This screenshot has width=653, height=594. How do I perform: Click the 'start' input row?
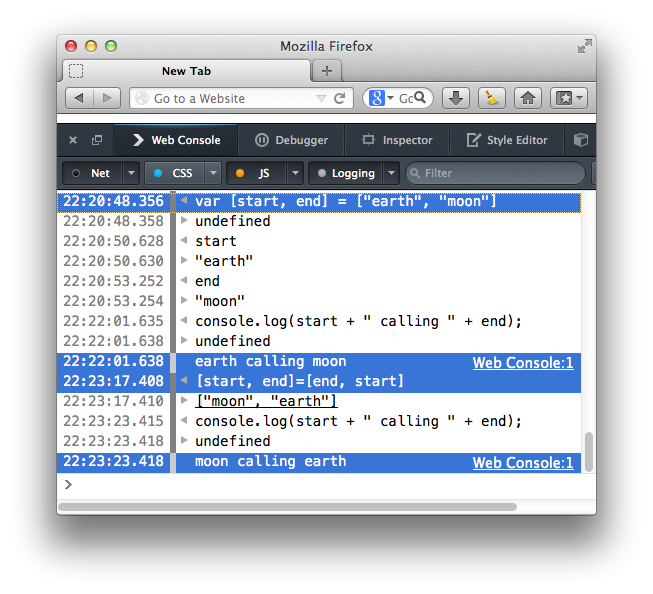pos(319,241)
